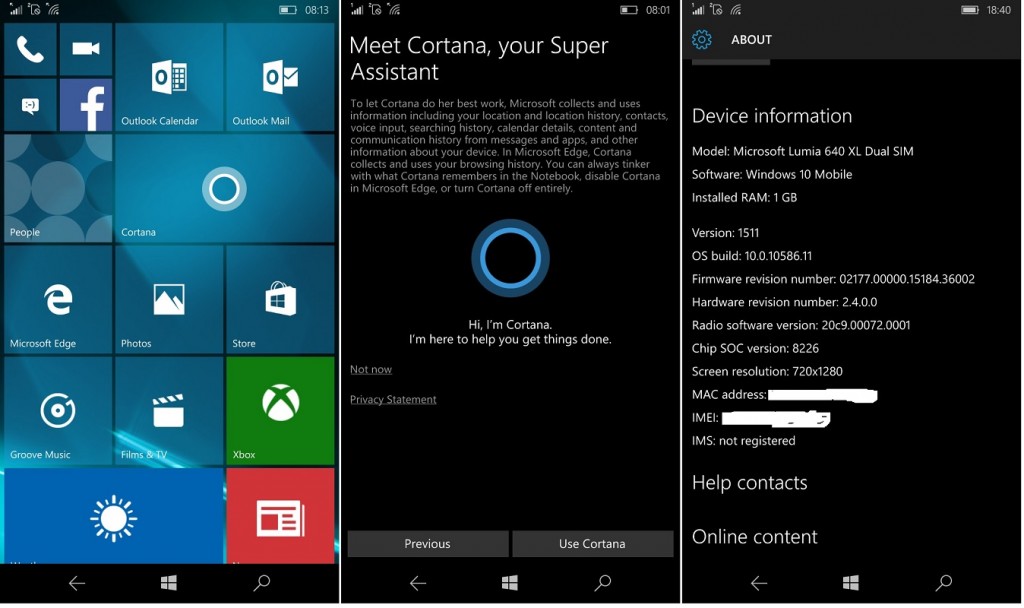Select the Hardware revision number 2.4.0.0 line
Image resolution: width=1024 pixels, height=608 pixels.
[784, 302]
